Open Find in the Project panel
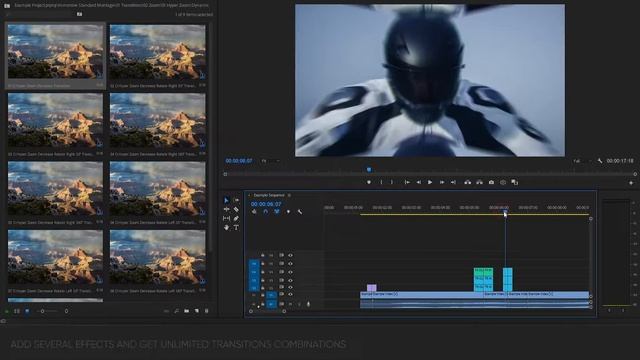 (176, 311)
